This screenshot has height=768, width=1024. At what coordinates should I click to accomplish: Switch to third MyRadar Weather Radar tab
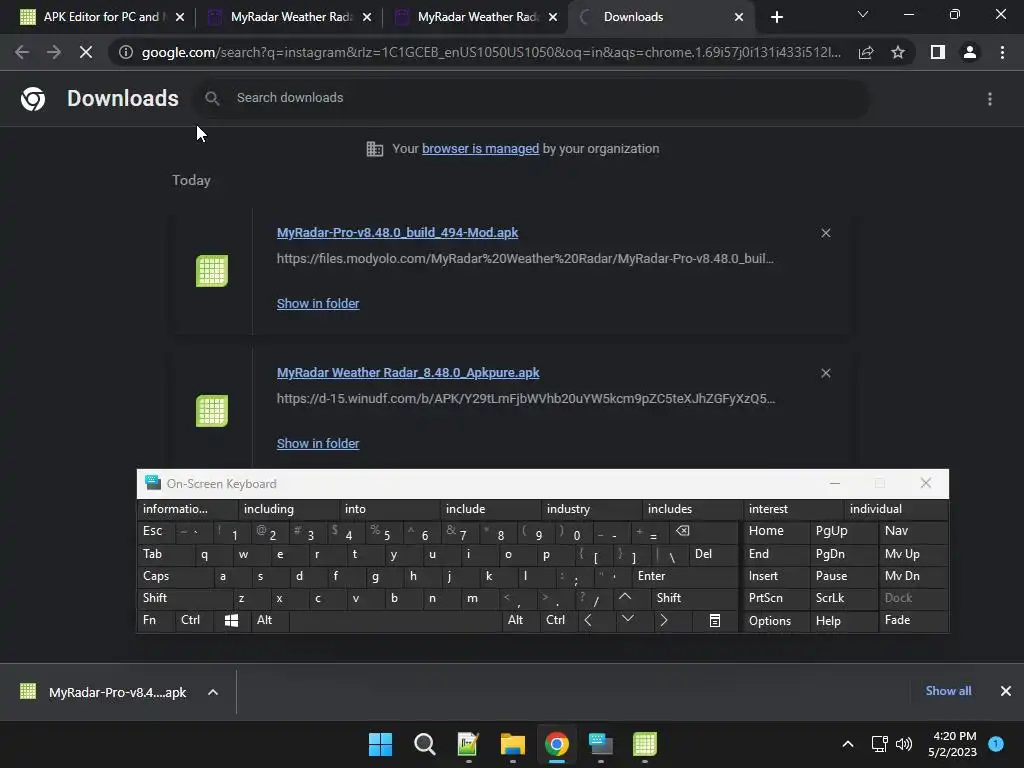477,17
